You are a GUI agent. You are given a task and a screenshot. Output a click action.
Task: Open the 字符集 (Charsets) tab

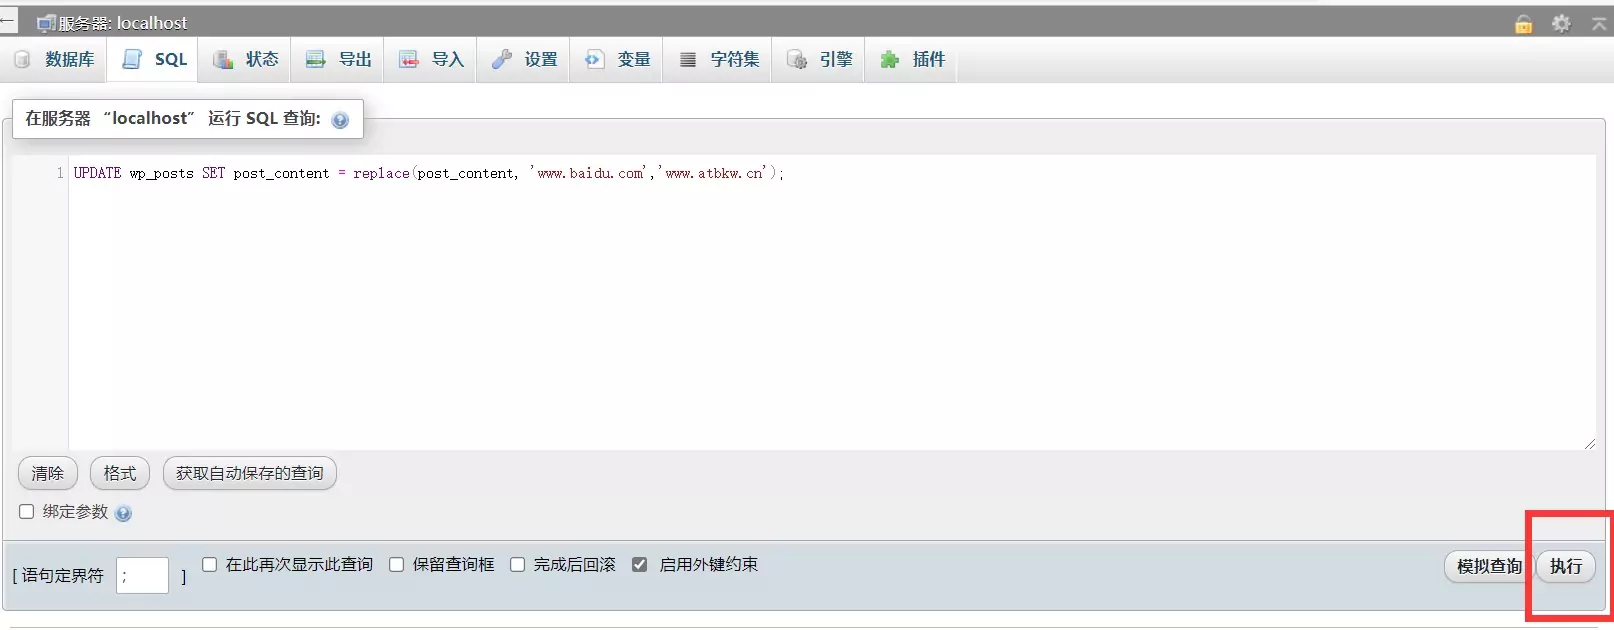point(719,60)
